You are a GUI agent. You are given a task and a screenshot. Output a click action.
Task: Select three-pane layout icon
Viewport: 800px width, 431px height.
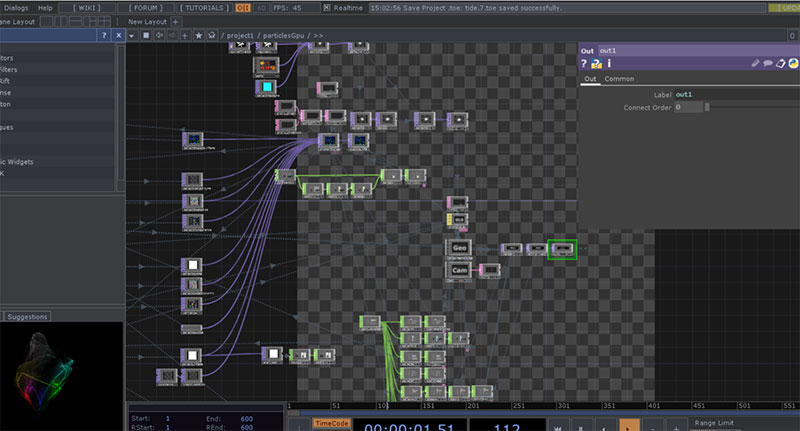pos(89,21)
